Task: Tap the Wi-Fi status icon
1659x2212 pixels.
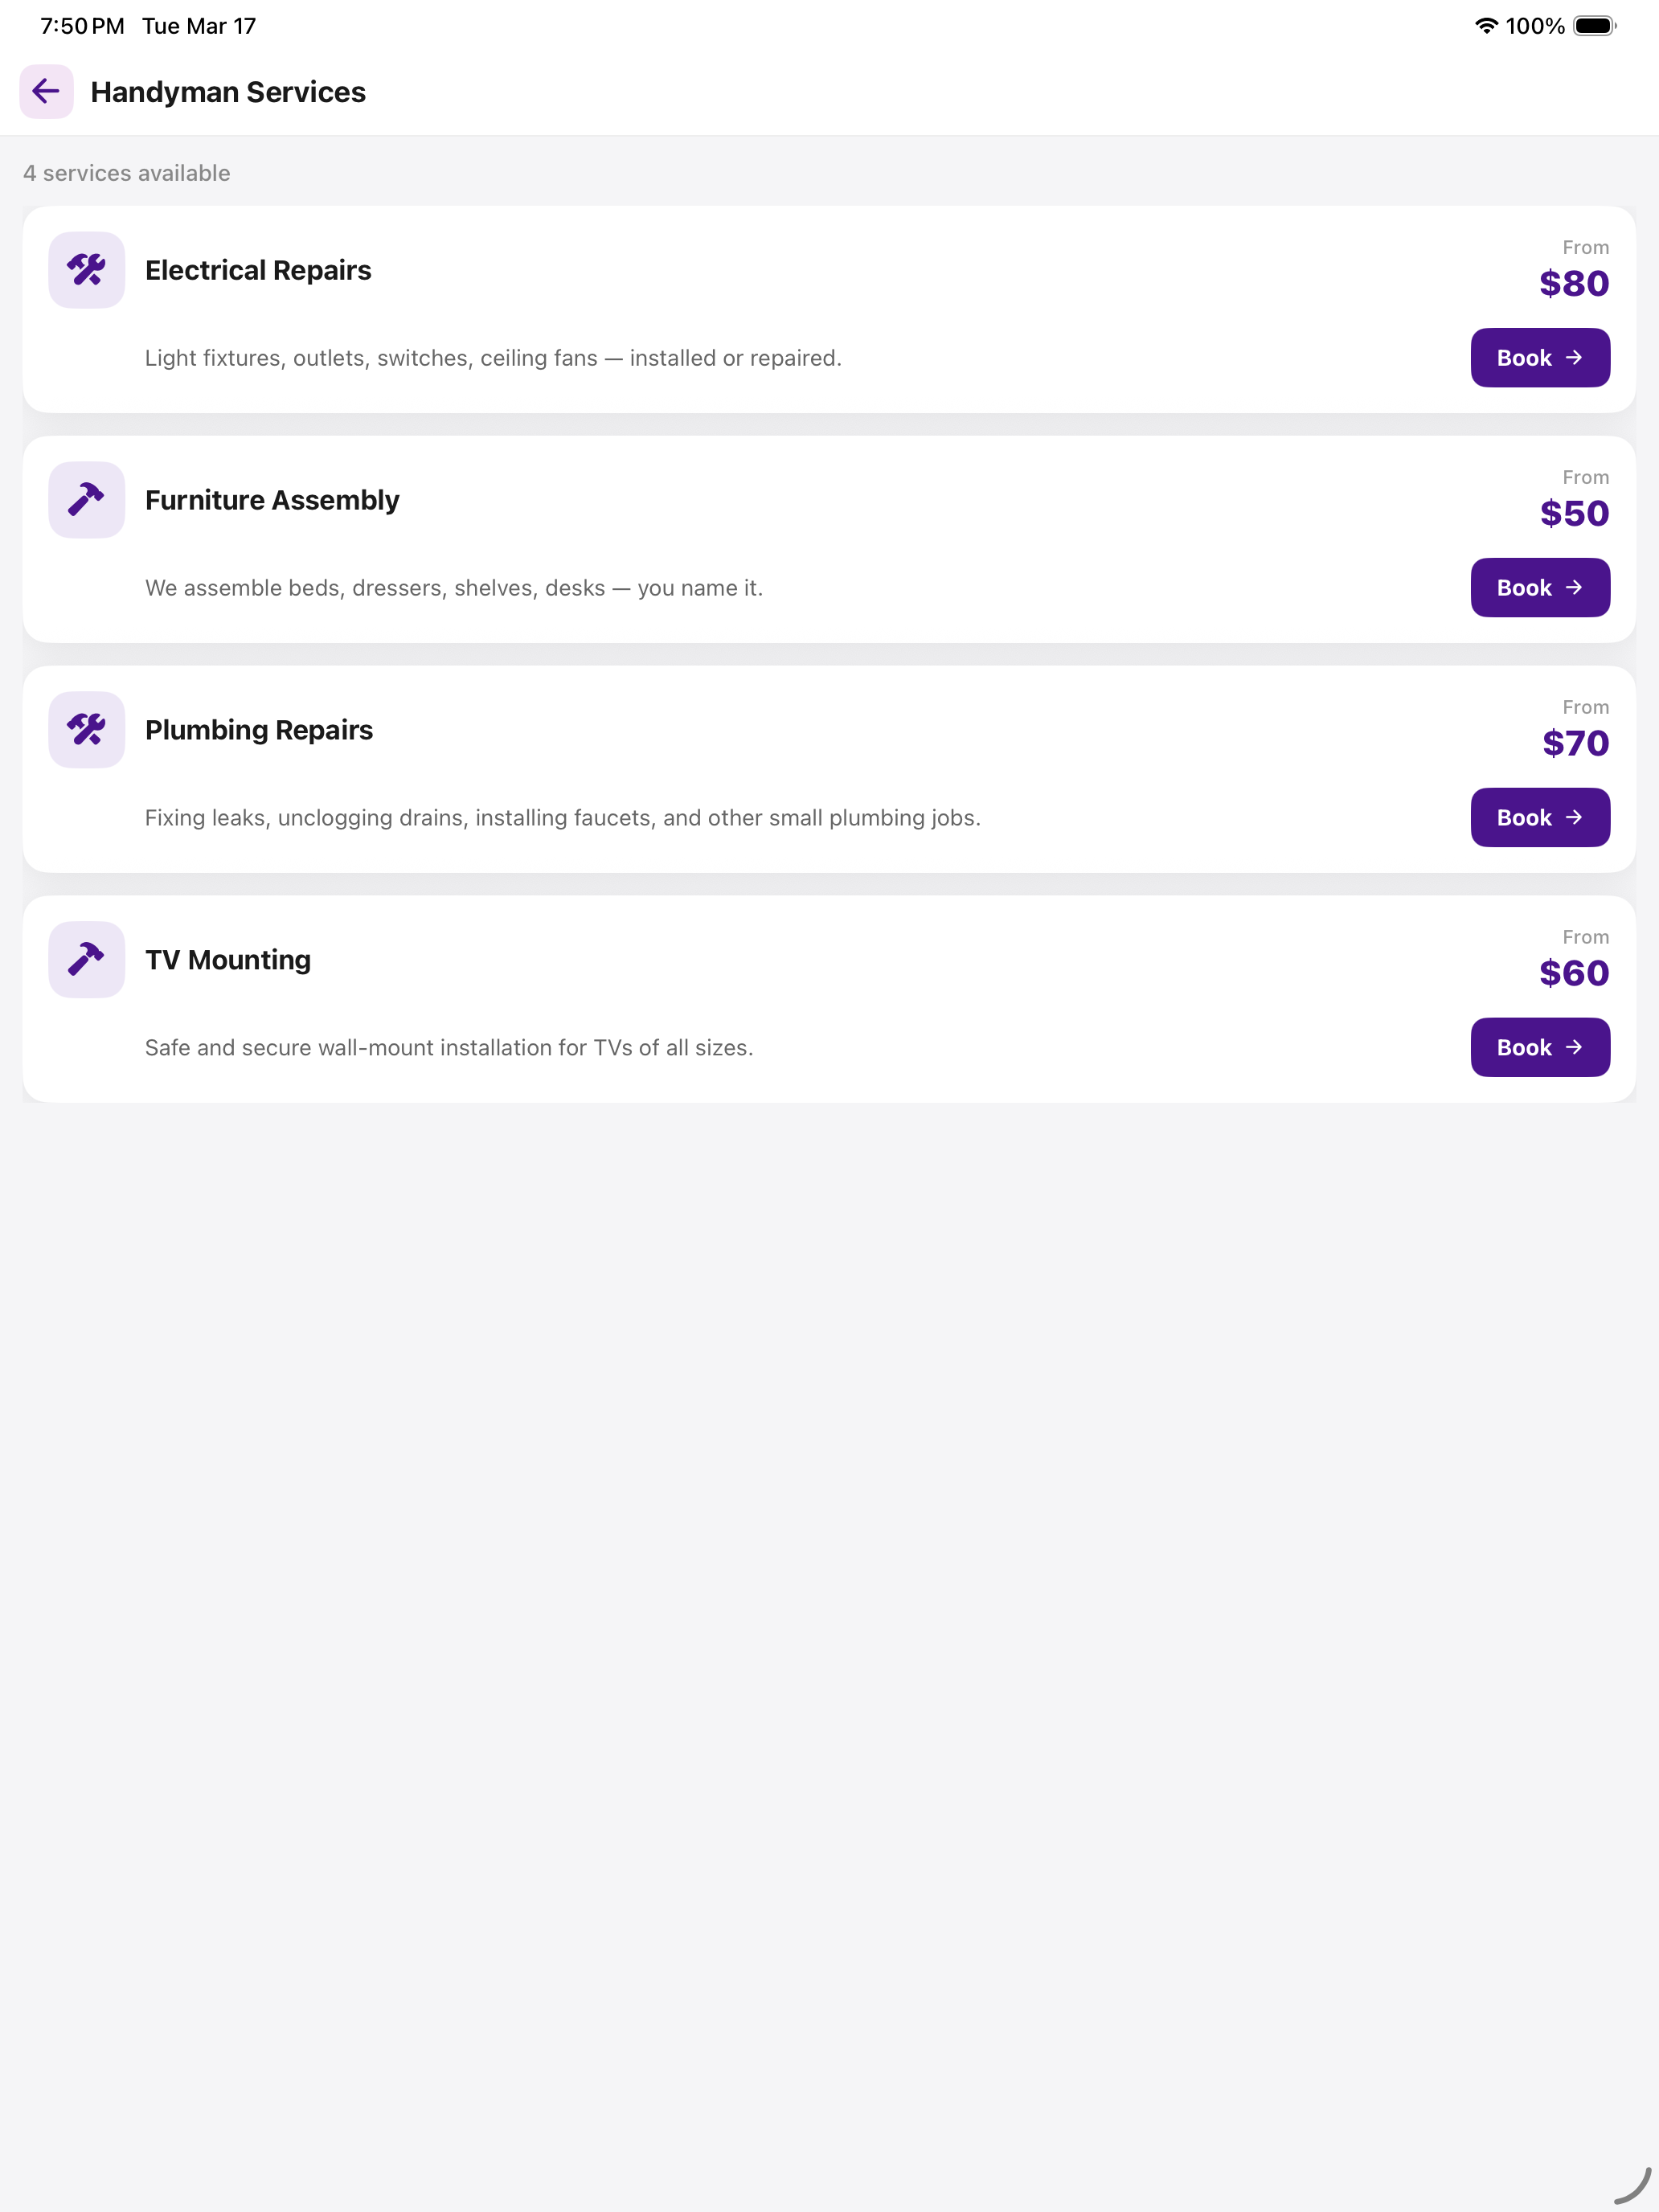Action: 1486,26
